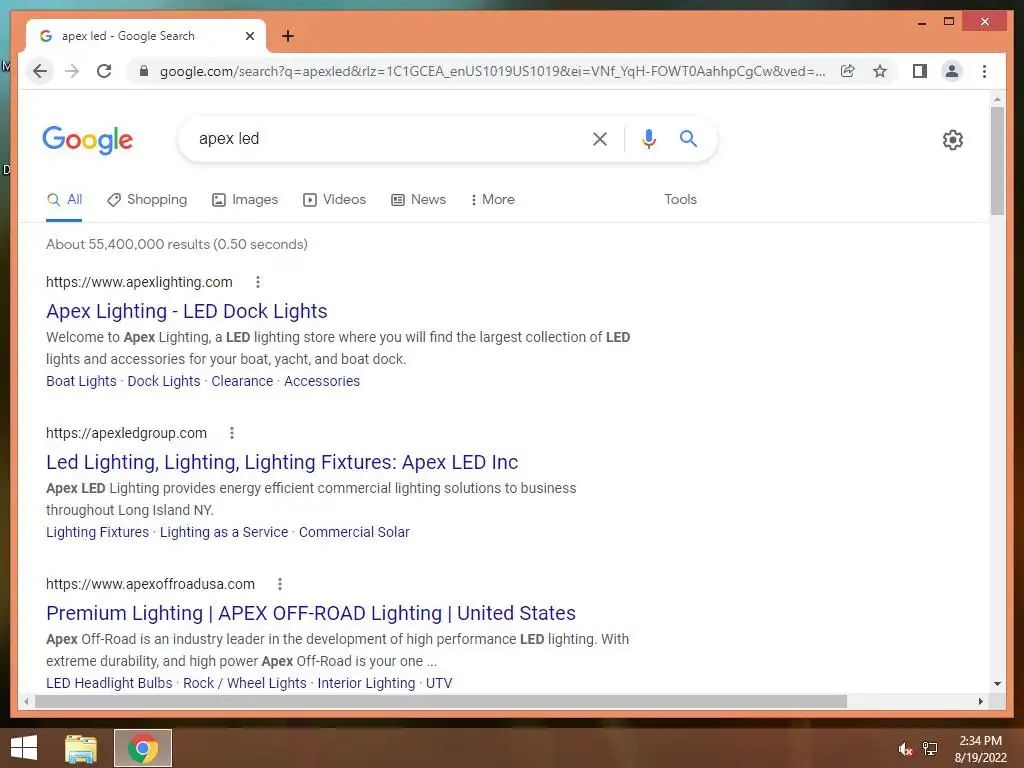The width and height of the screenshot is (1024, 768).
Task: Click the Chrome taskbar icon
Action: [x=143, y=748]
